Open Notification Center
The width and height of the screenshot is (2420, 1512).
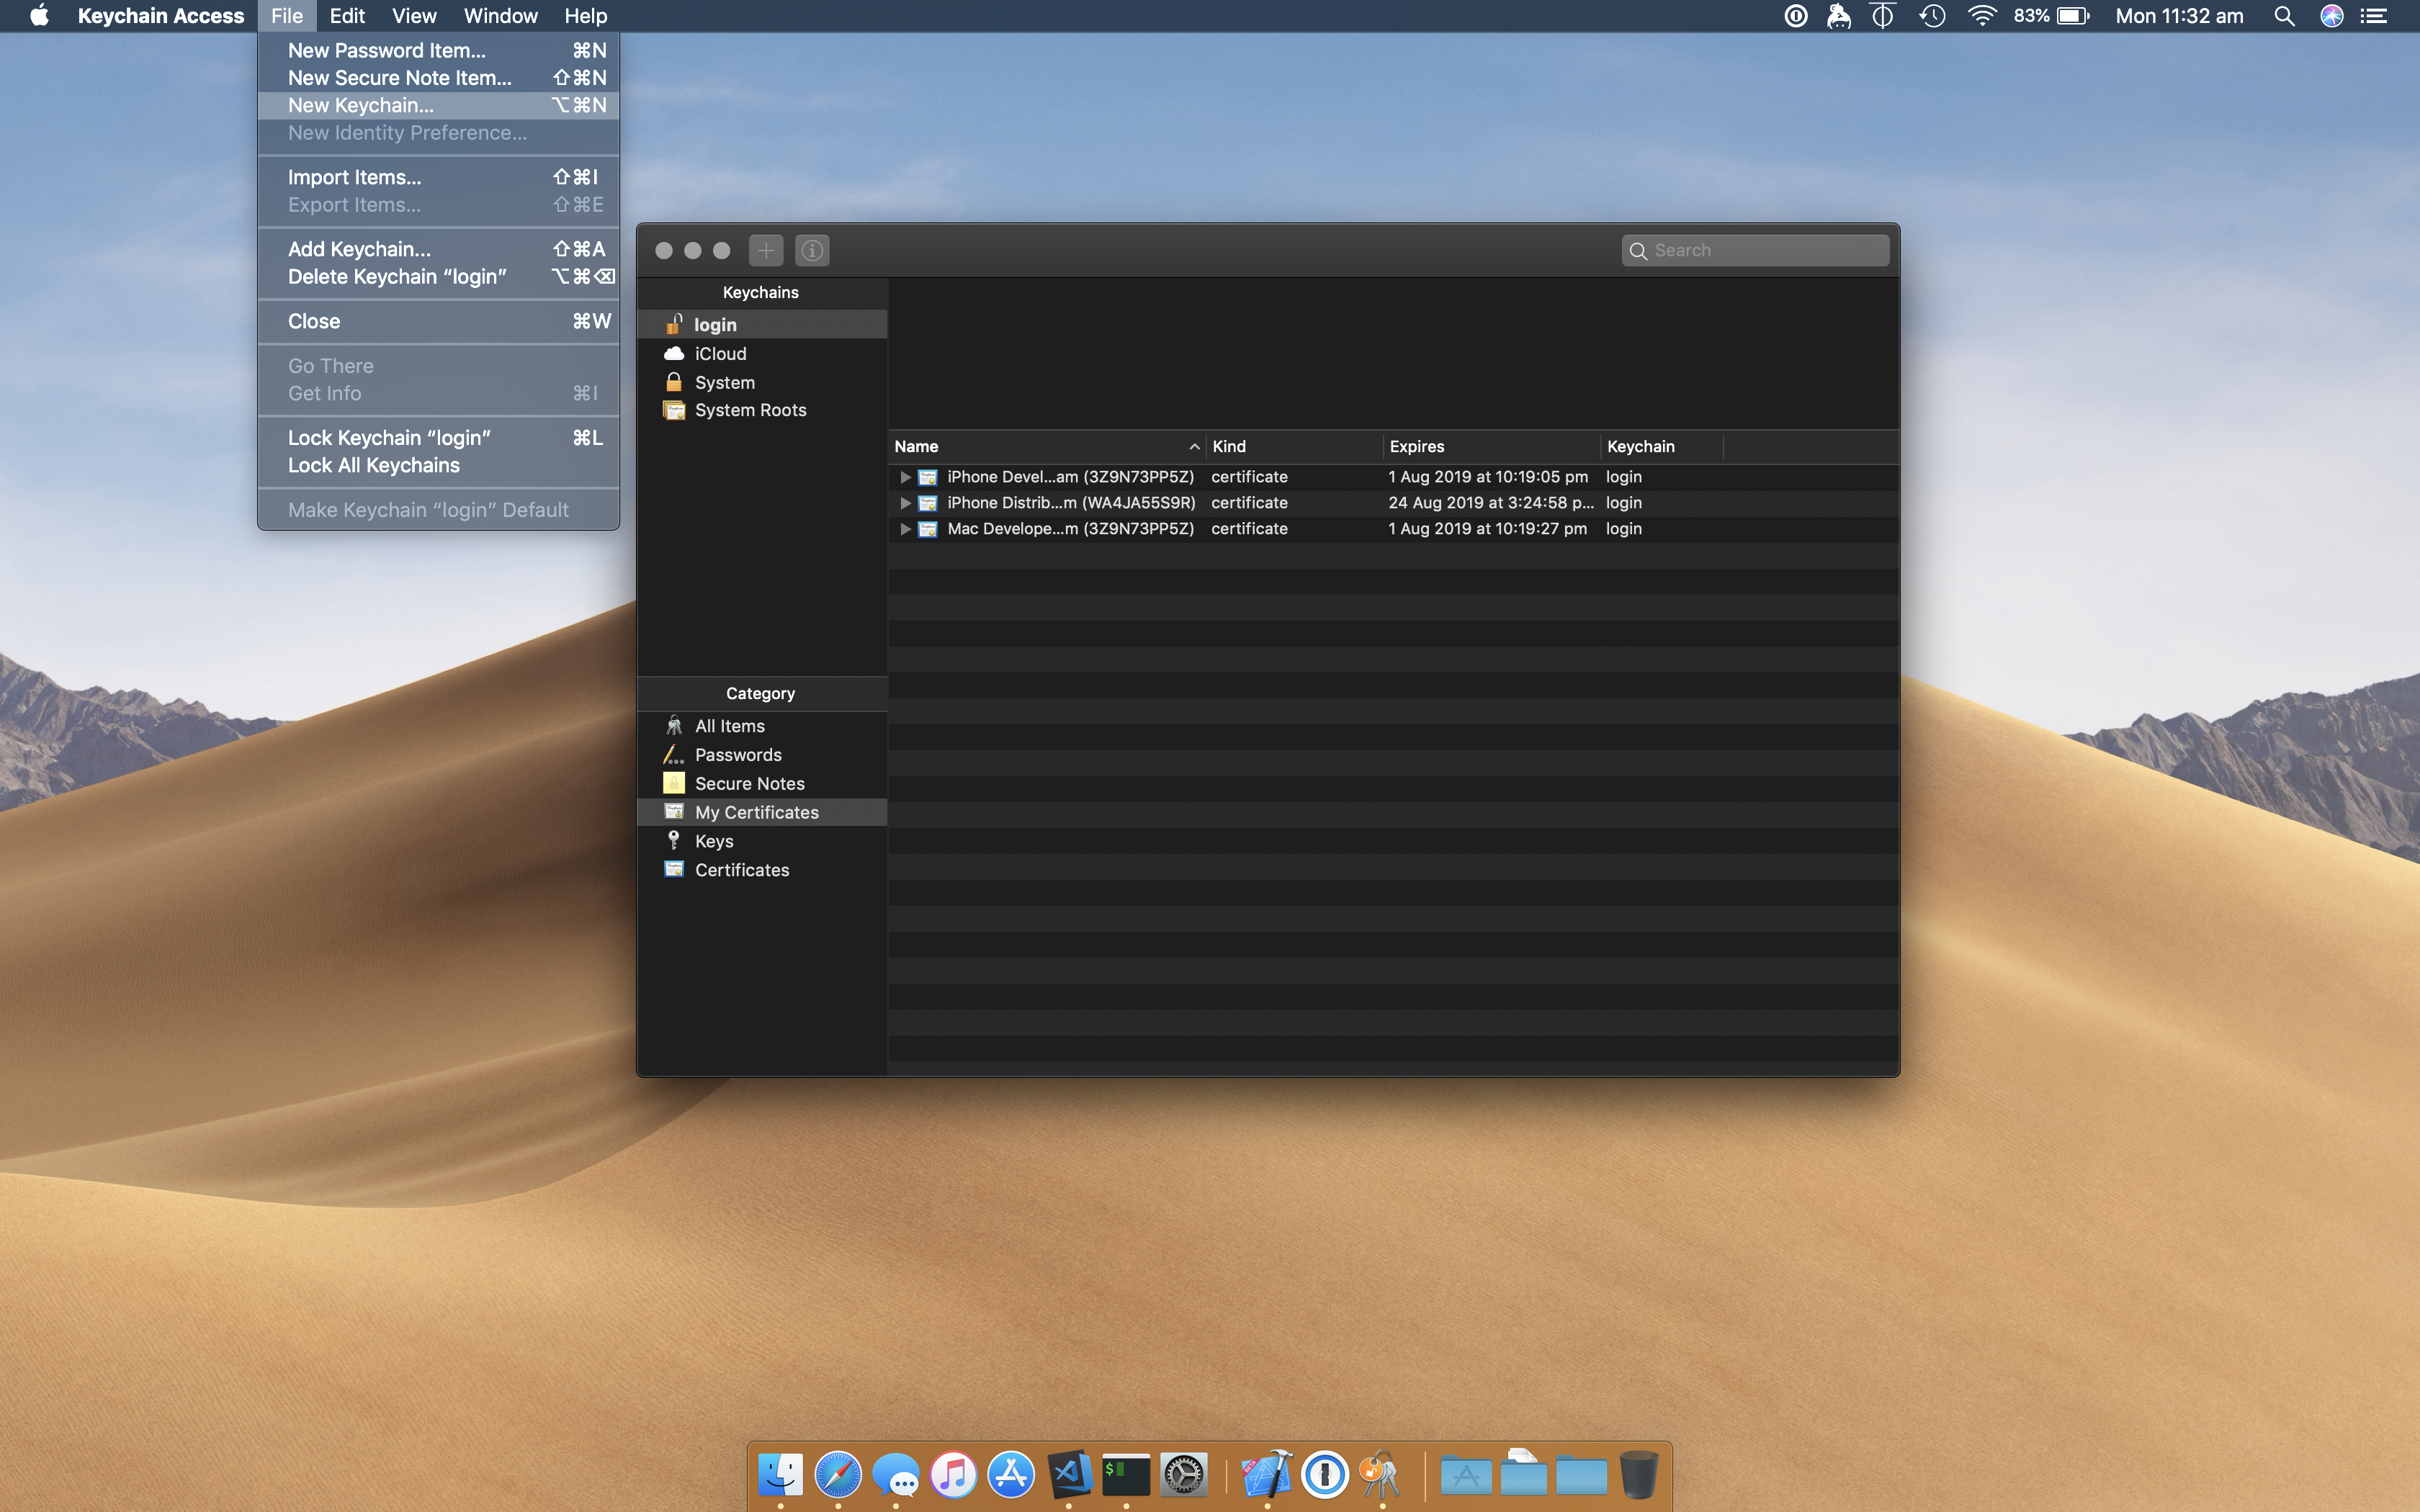2374,16
